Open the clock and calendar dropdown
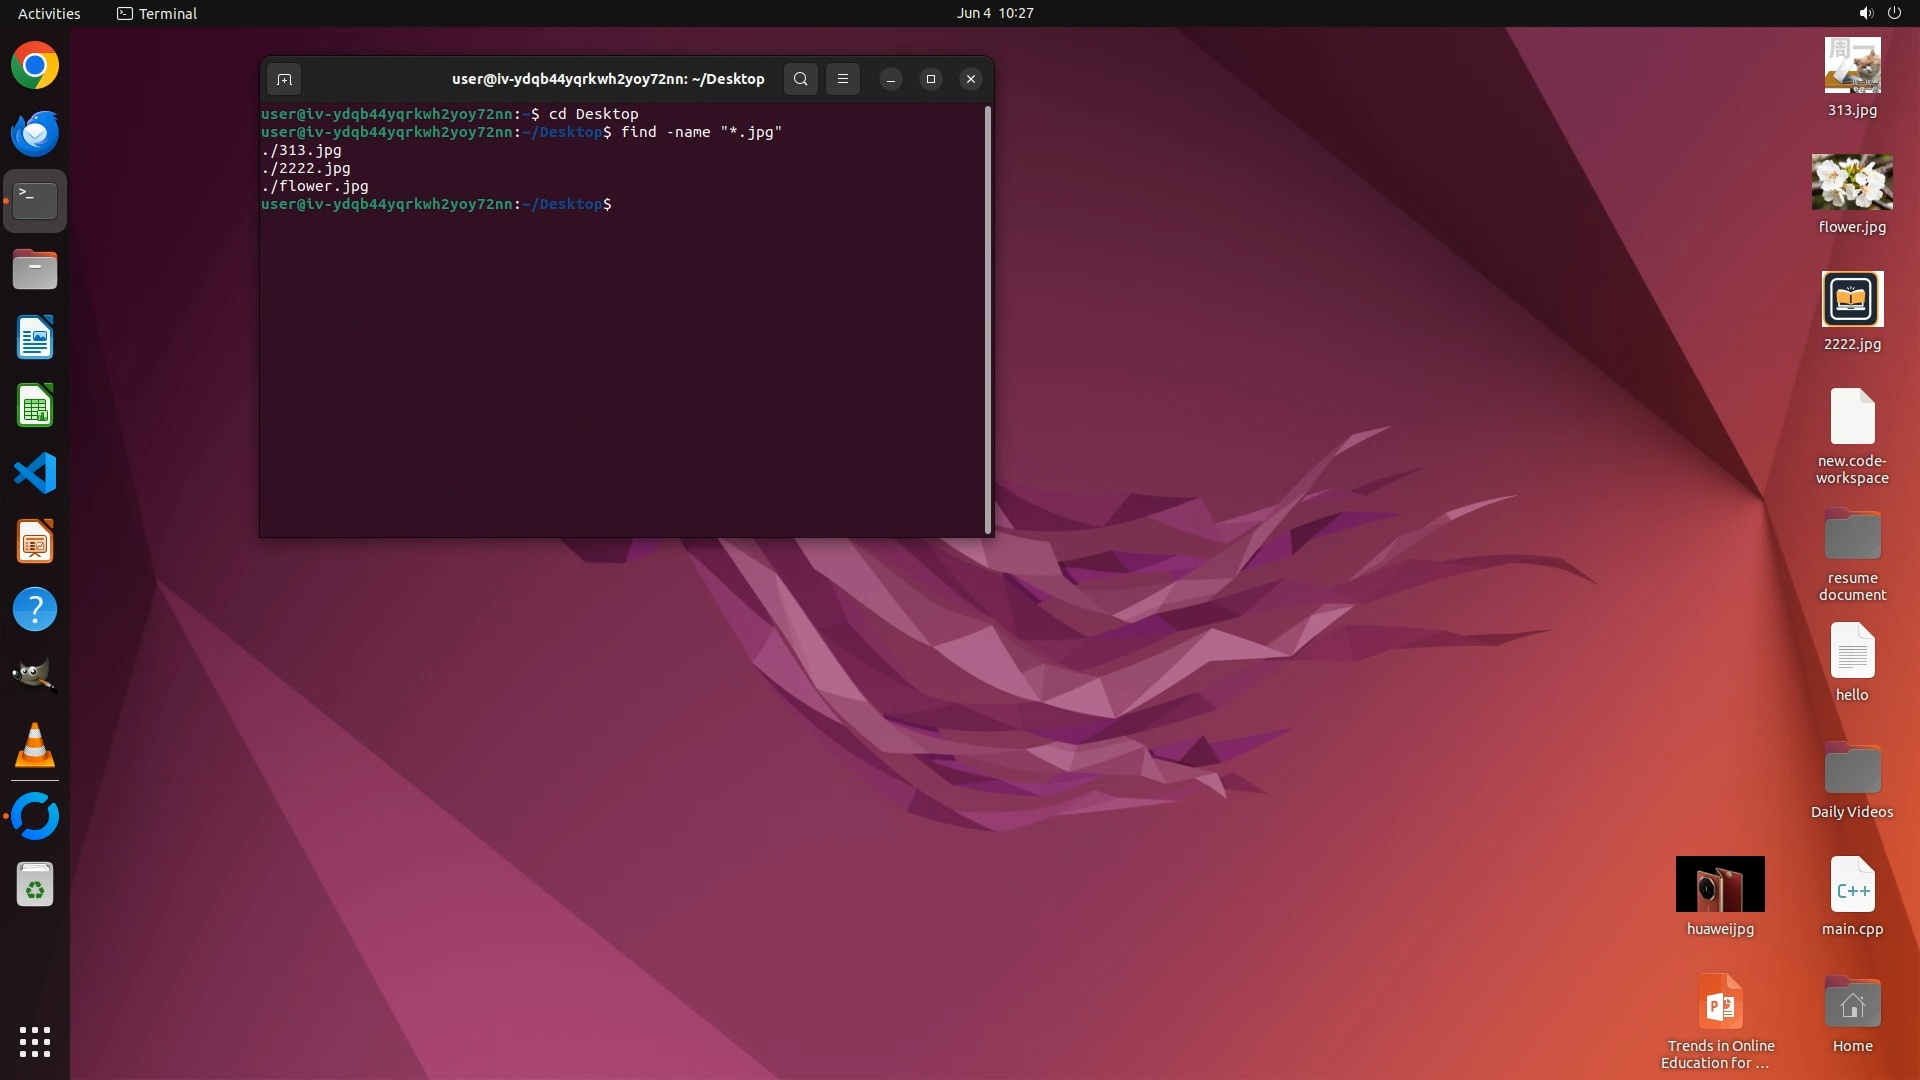The height and width of the screenshot is (1080, 1920). (x=994, y=13)
